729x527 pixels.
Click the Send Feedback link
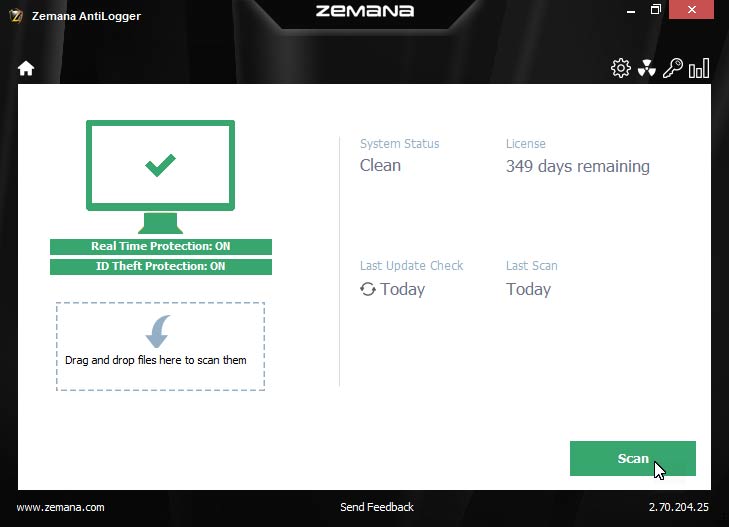pyautogui.click(x=377, y=507)
